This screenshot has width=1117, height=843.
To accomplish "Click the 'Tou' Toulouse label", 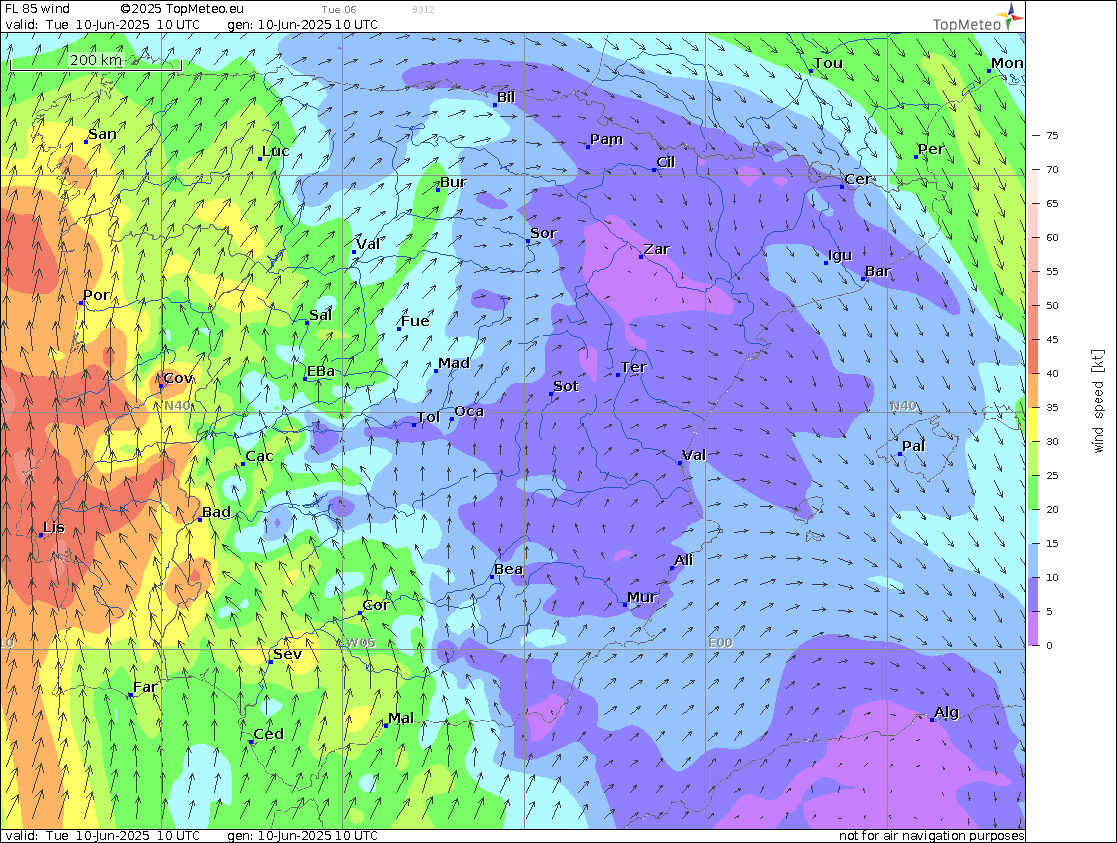I will click(x=828, y=63).
